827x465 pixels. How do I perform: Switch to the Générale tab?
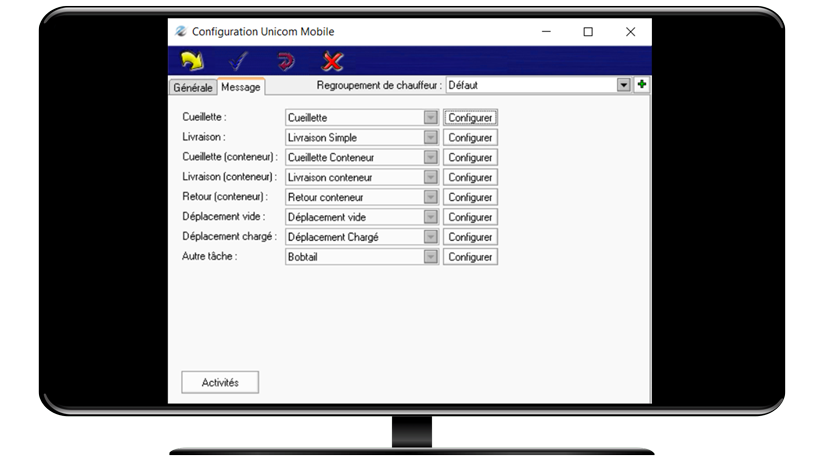coord(193,88)
